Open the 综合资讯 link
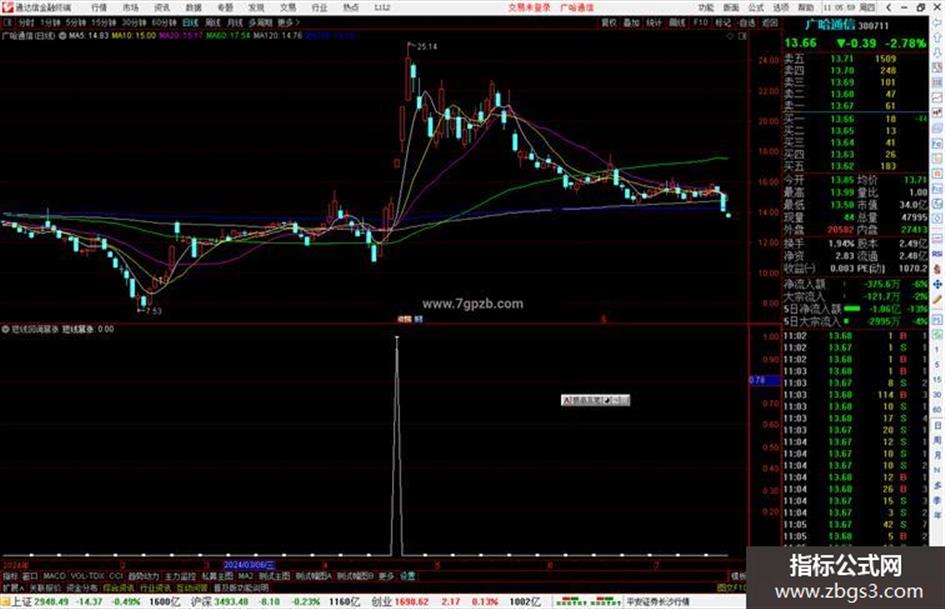This screenshot has height=609, width=945. [x=119, y=587]
